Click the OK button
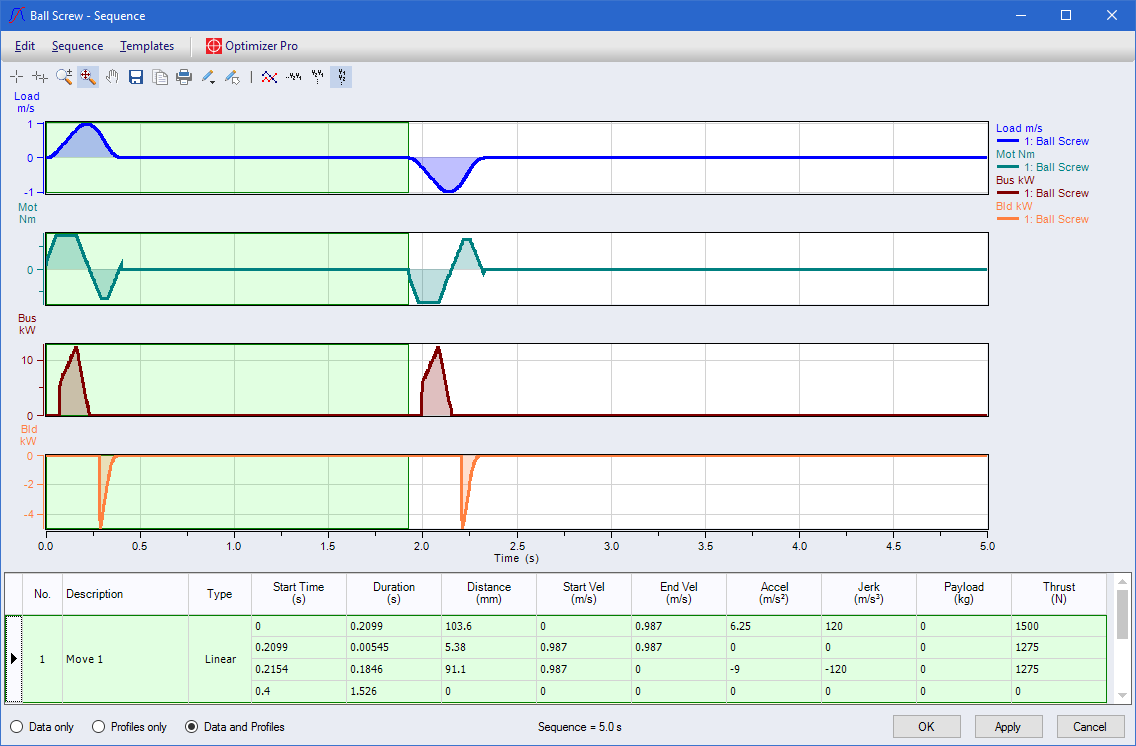Image resolution: width=1136 pixels, height=746 pixels. pyautogui.click(x=926, y=727)
